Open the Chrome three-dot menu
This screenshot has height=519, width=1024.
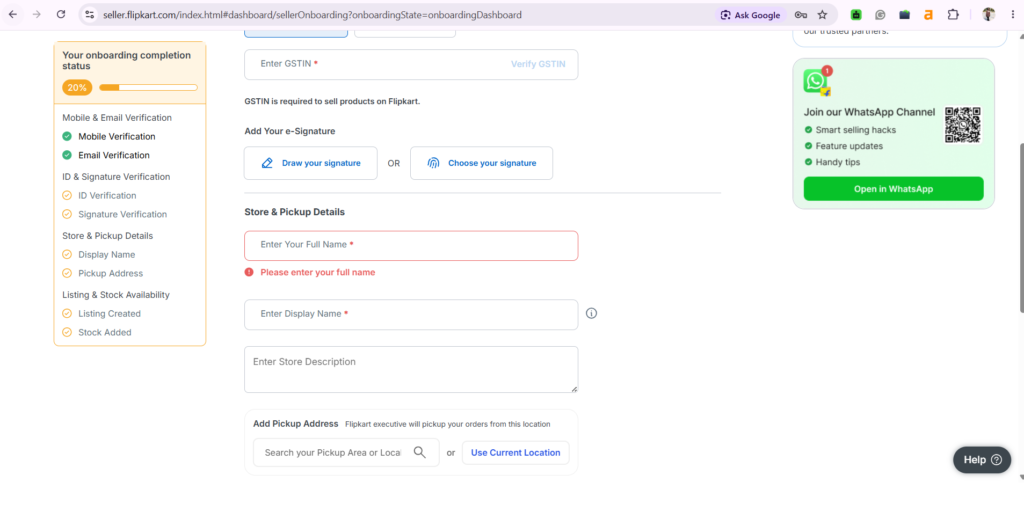1012,14
